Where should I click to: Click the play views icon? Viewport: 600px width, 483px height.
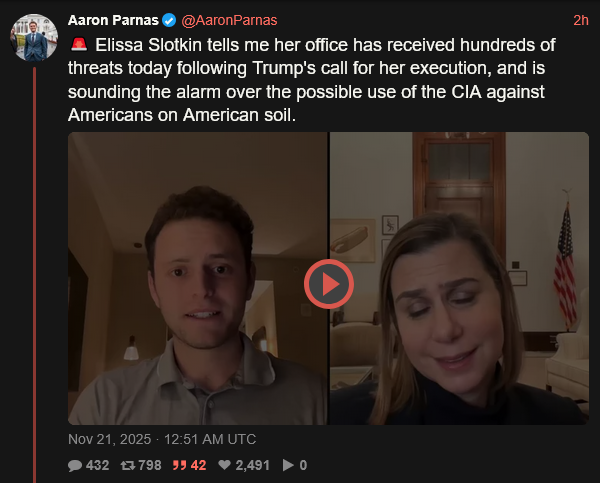click(x=288, y=465)
